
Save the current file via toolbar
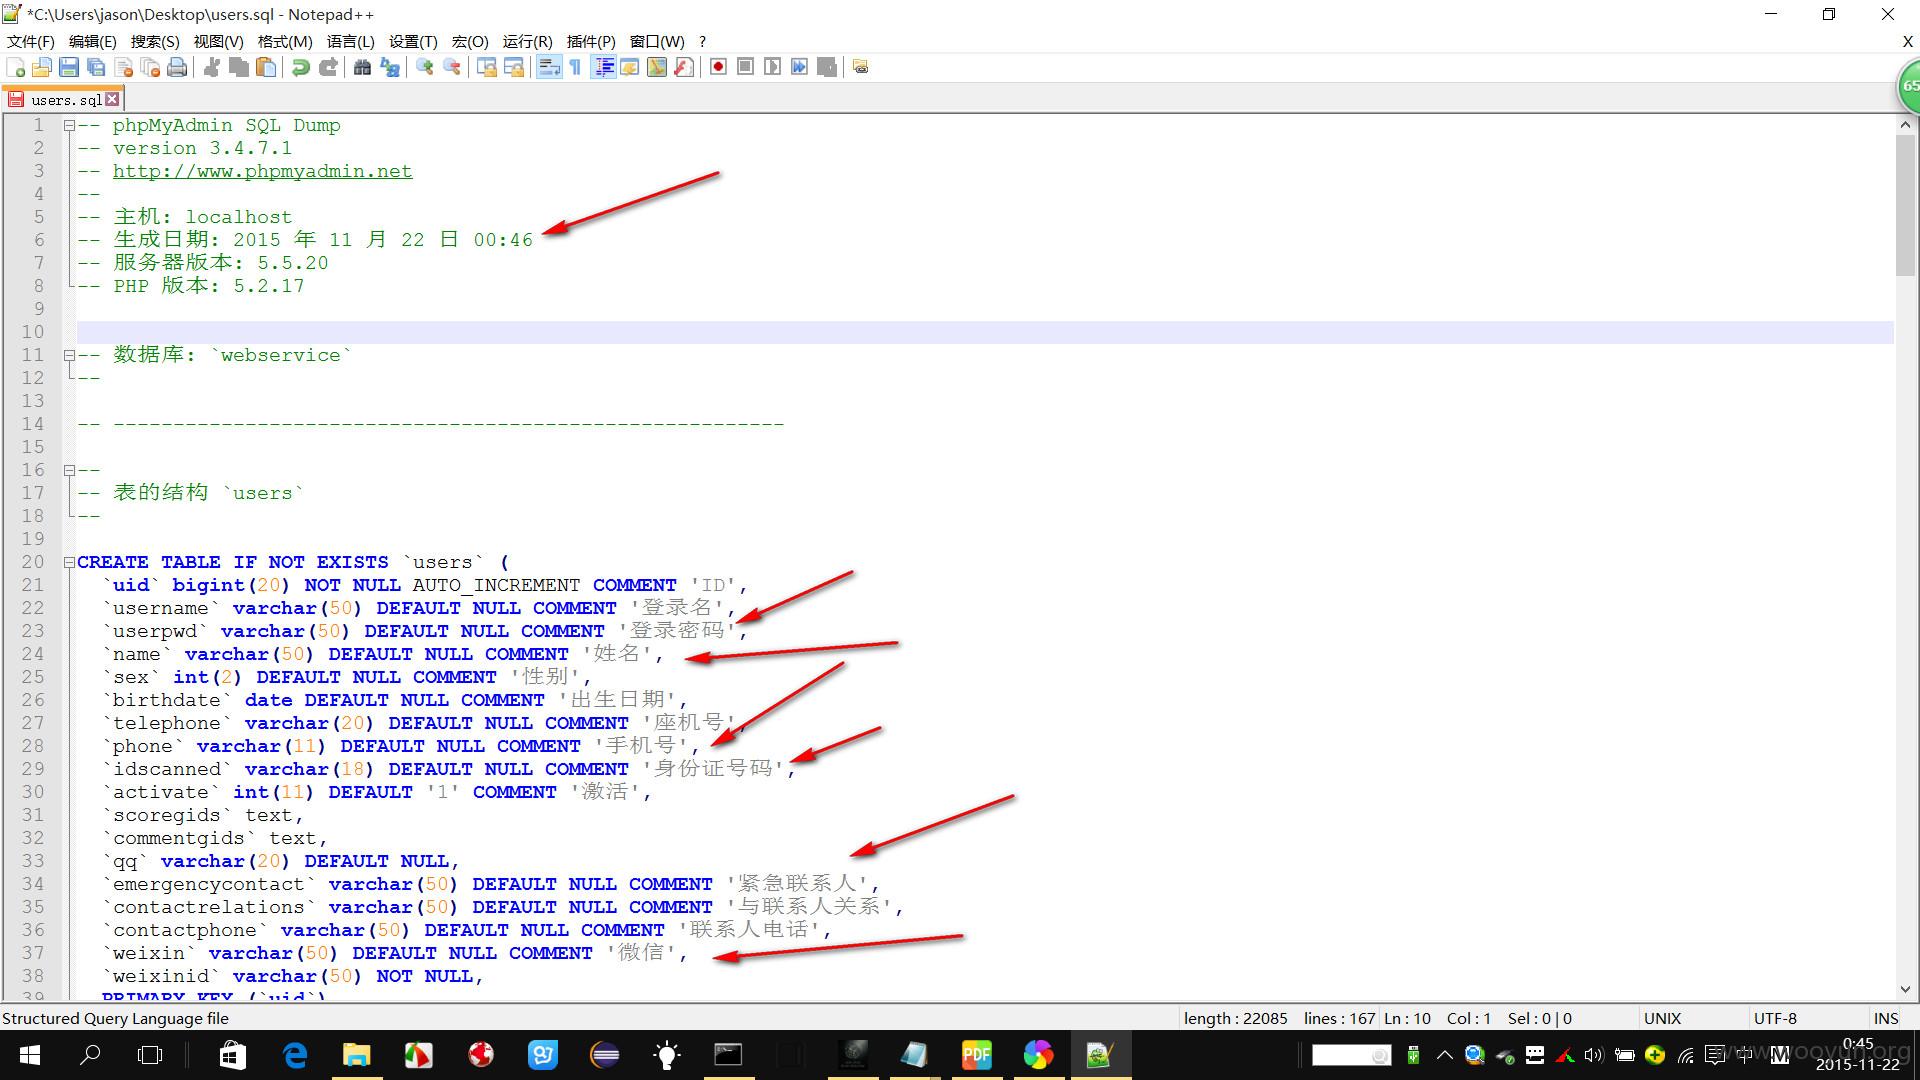[69, 67]
